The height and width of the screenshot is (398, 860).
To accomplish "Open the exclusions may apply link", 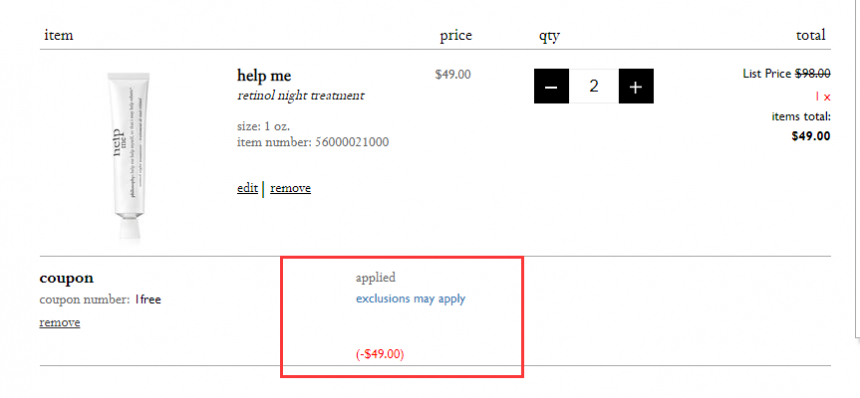I will [x=410, y=299].
